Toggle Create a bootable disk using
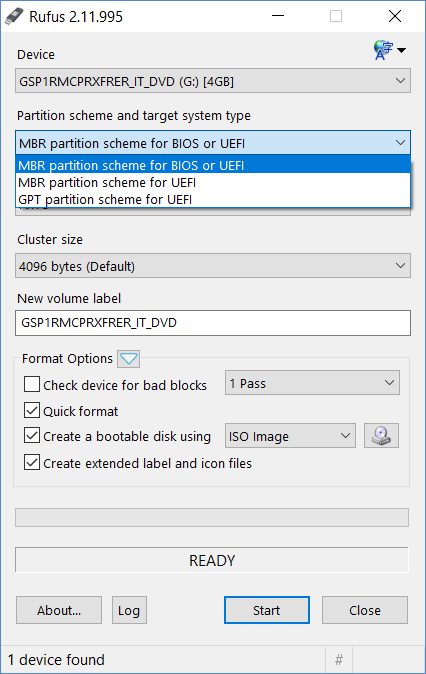Viewport: 426px width, 674px height. click(x=32, y=435)
